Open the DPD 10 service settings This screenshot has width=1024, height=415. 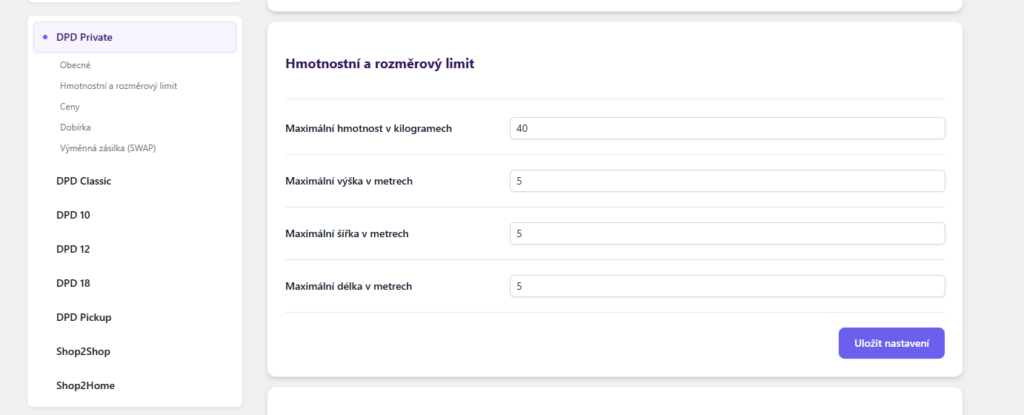pyautogui.click(x=73, y=215)
